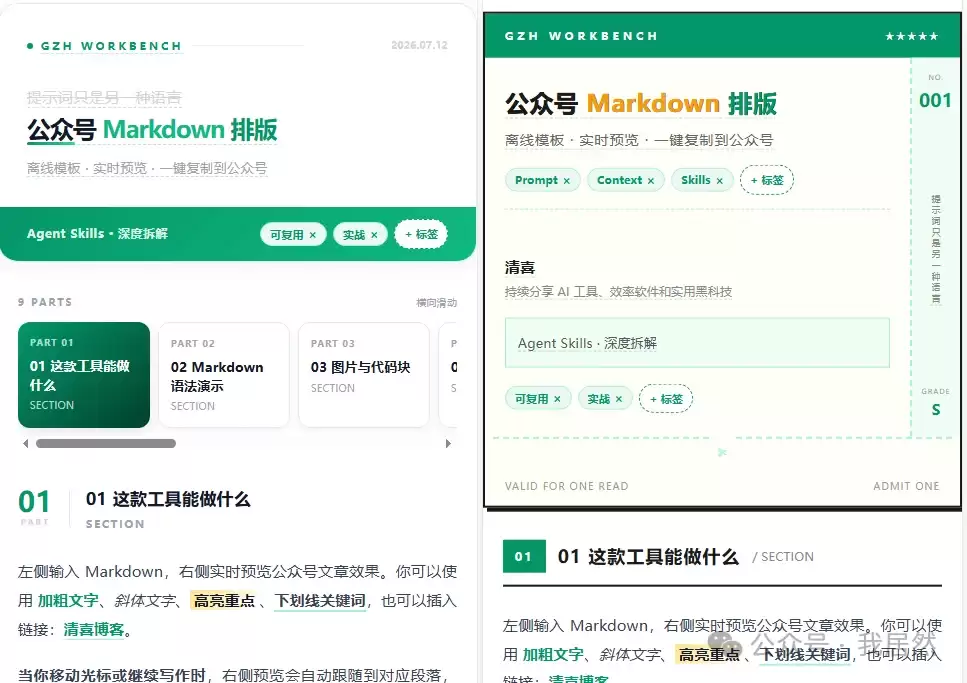Remove the Prompt tag on ticket card
Screen dimensions: 967x683
566,181
